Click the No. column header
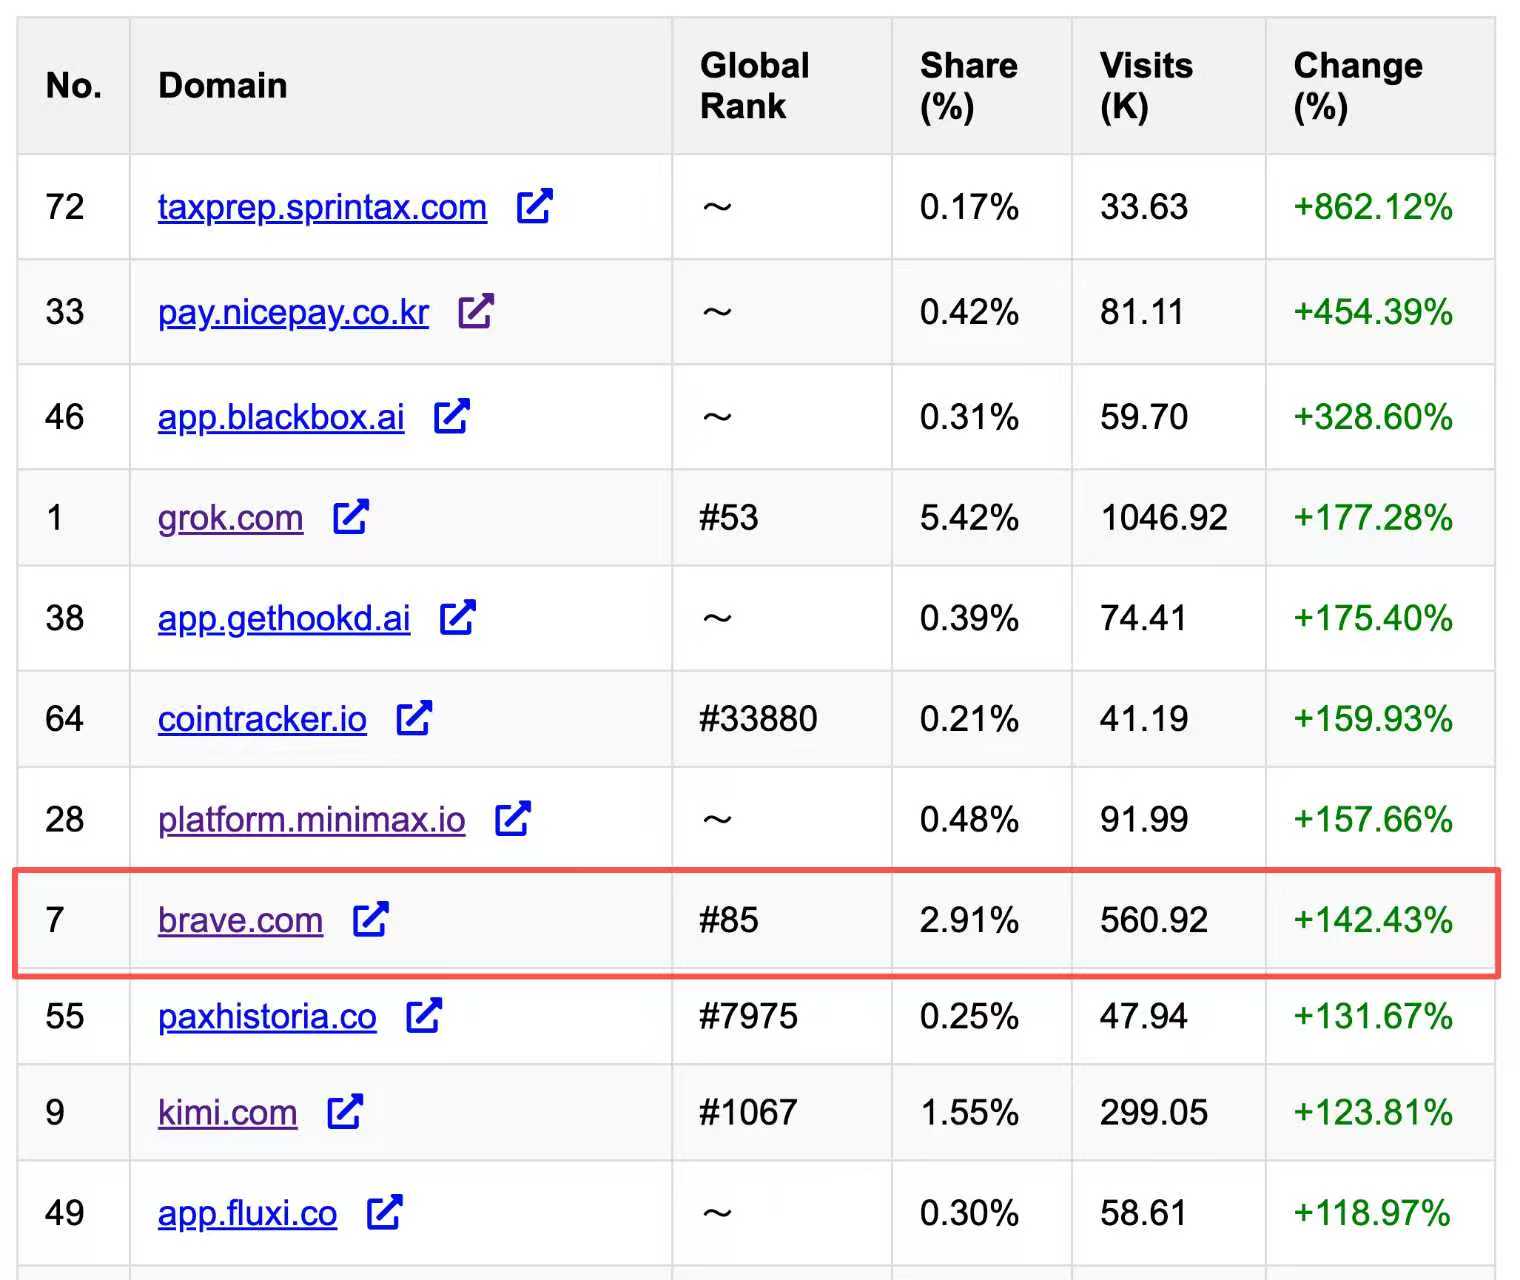The image size is (1520, 1280). click(74, 86)
